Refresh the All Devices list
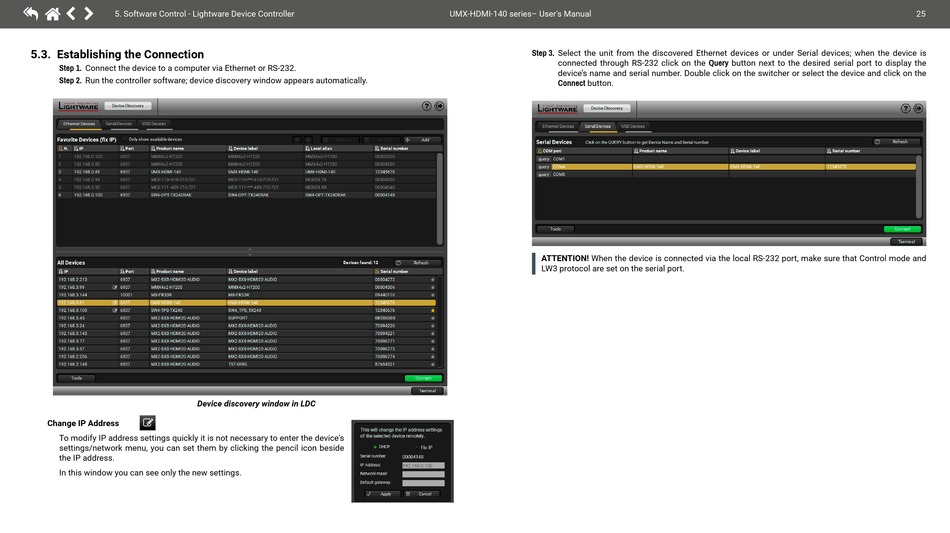Image resolution: width=950 pixels, height=533 pixels. [417, 263]
